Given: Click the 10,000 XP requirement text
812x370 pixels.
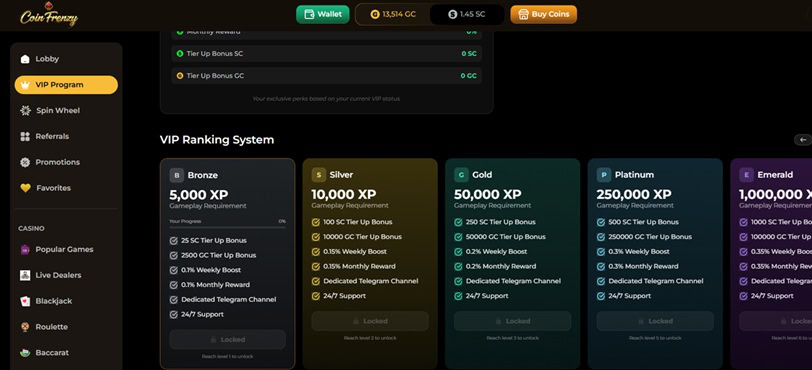Looking at the screenshot, I should point(344,195).
